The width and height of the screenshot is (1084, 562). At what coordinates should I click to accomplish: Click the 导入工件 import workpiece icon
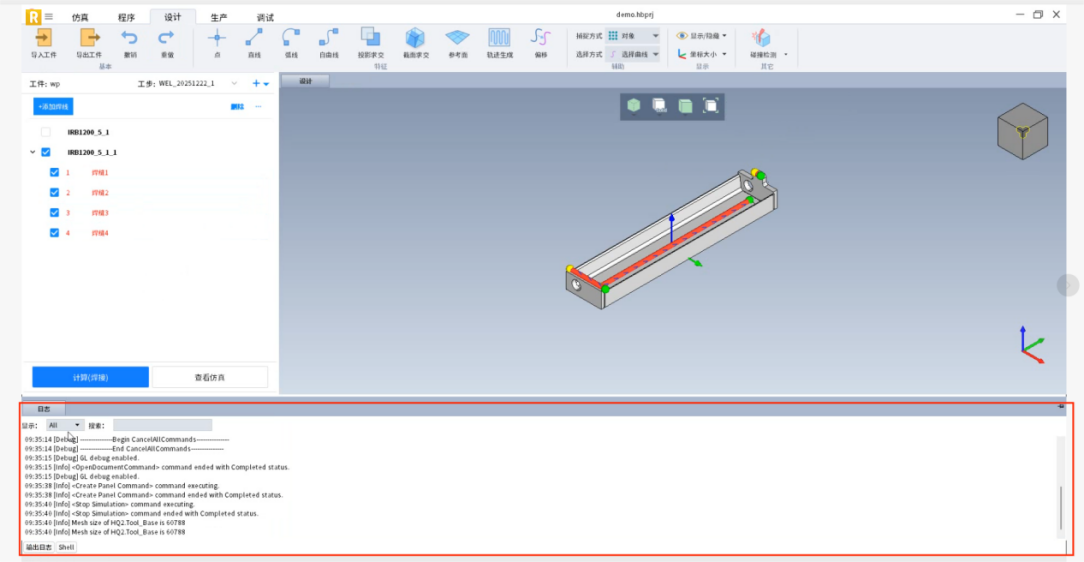43,38
